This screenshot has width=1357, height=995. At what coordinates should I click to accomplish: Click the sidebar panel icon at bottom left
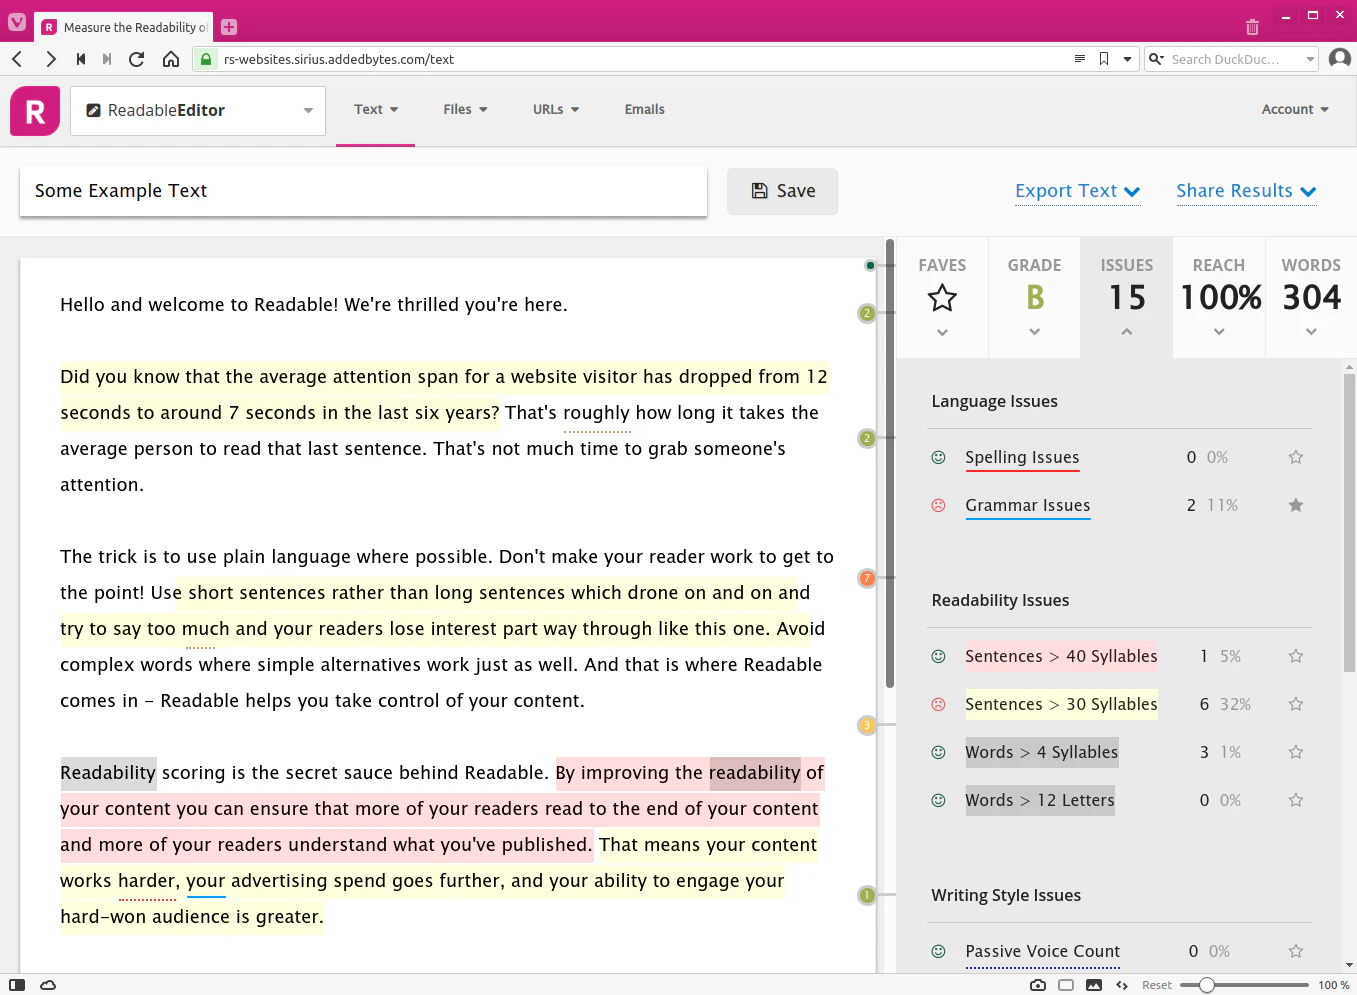(x=16, y=985)
